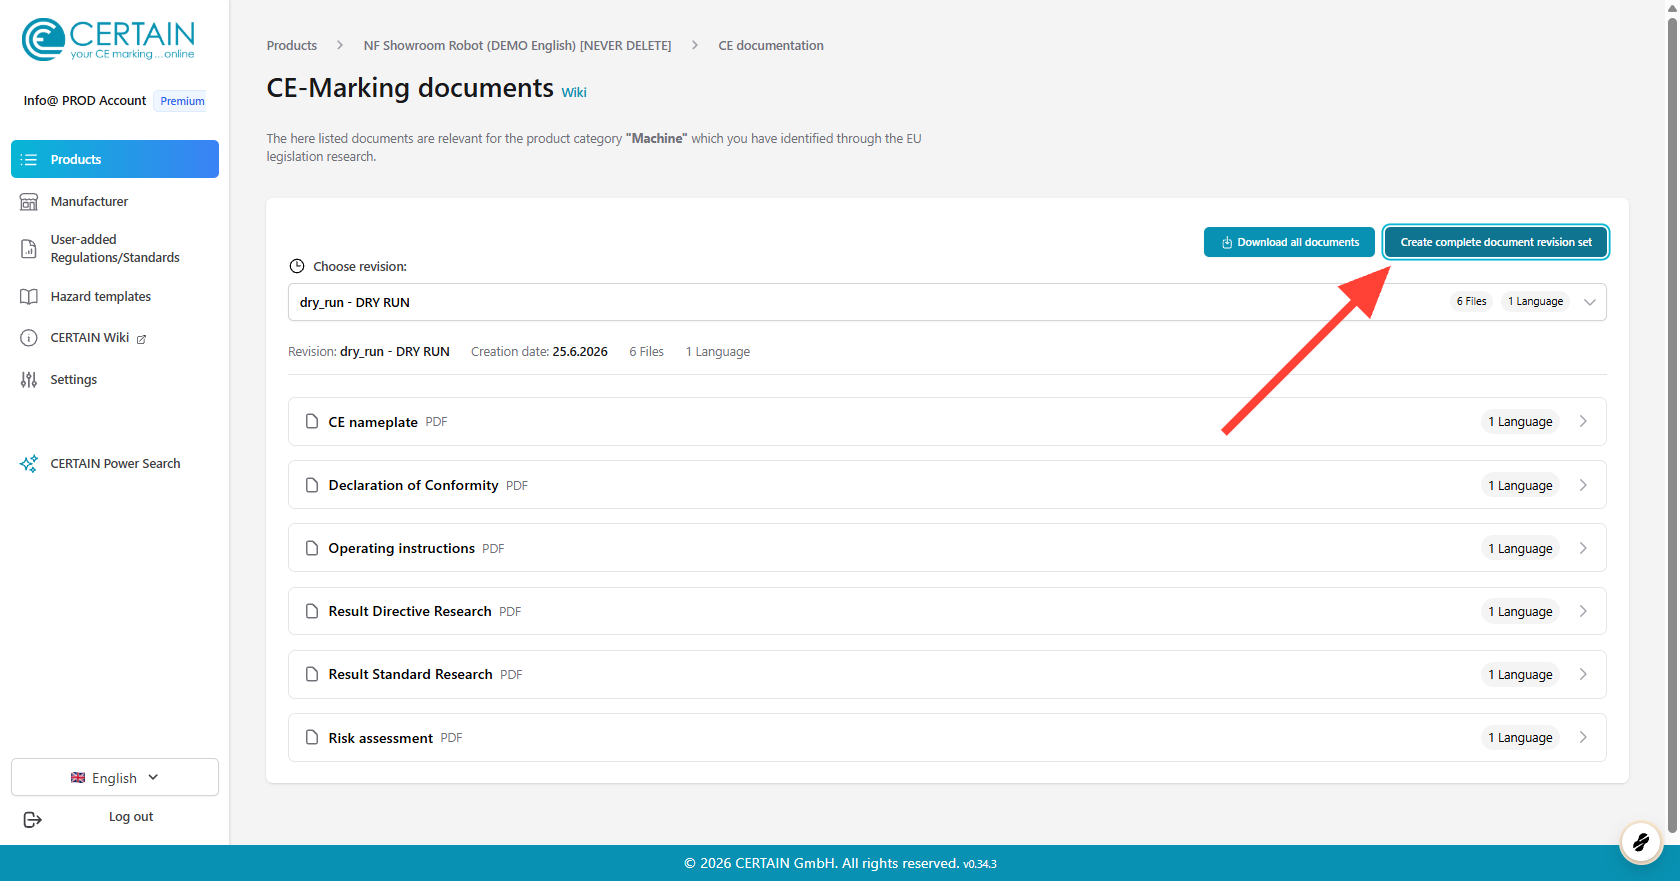1680x881 pixels.
Task: Expand the Result Standard Research row chevron
Action: point(1583,674)
